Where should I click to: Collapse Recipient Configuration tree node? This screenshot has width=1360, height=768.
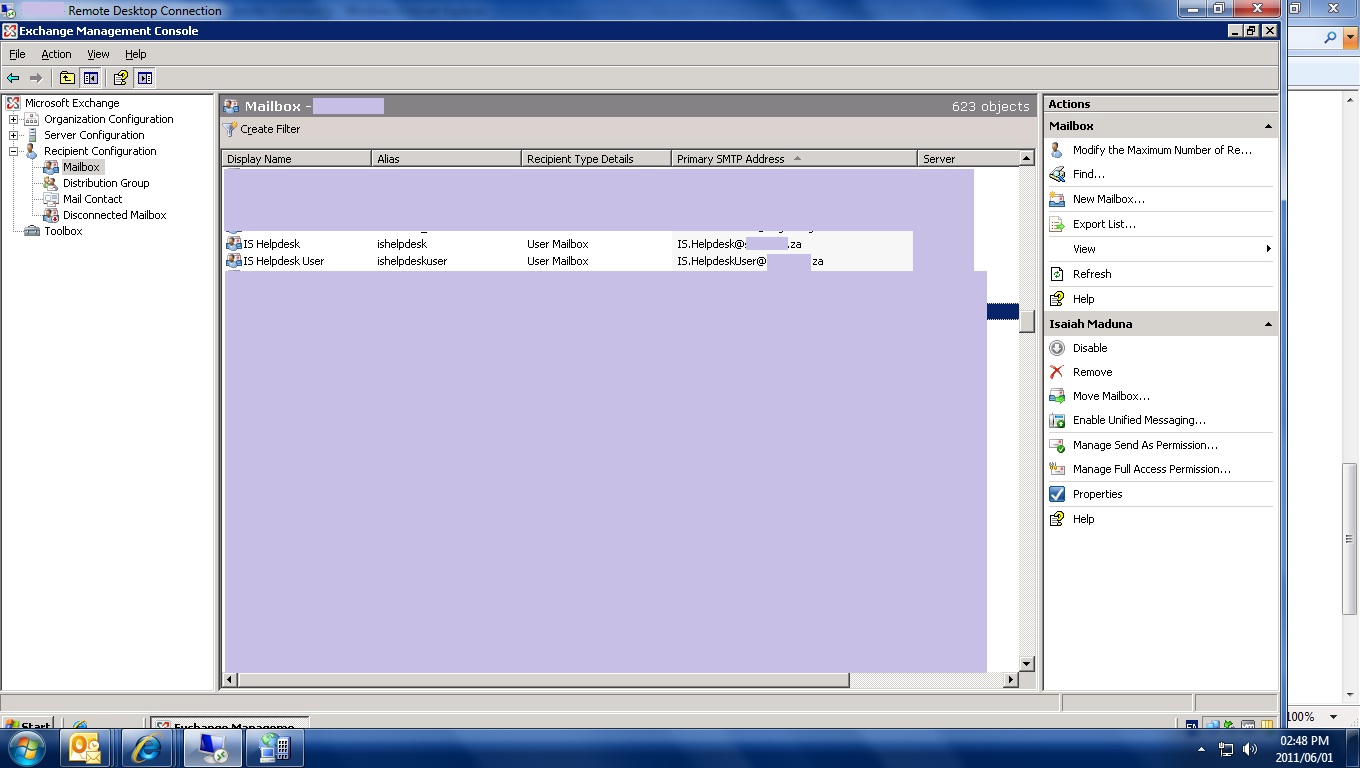(14, 151)
